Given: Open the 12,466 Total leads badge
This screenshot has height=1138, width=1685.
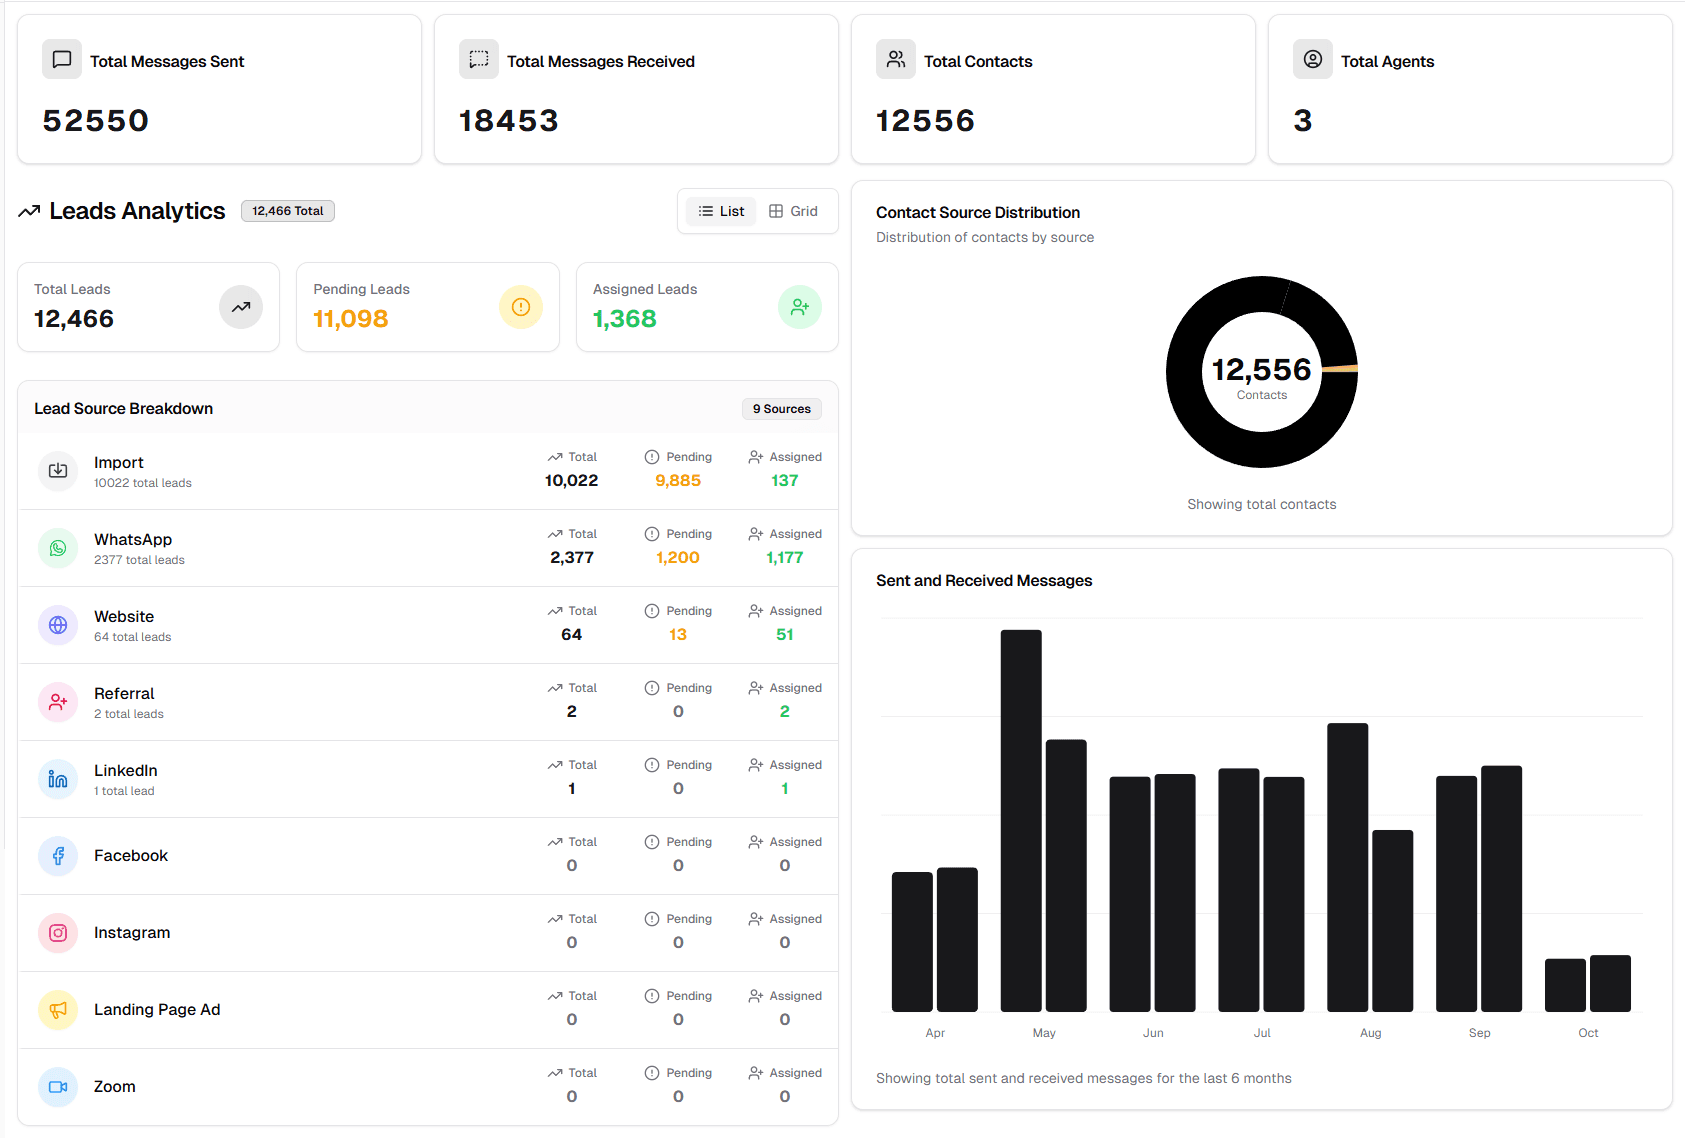Looking at the screenshot, I should (287, 211).
